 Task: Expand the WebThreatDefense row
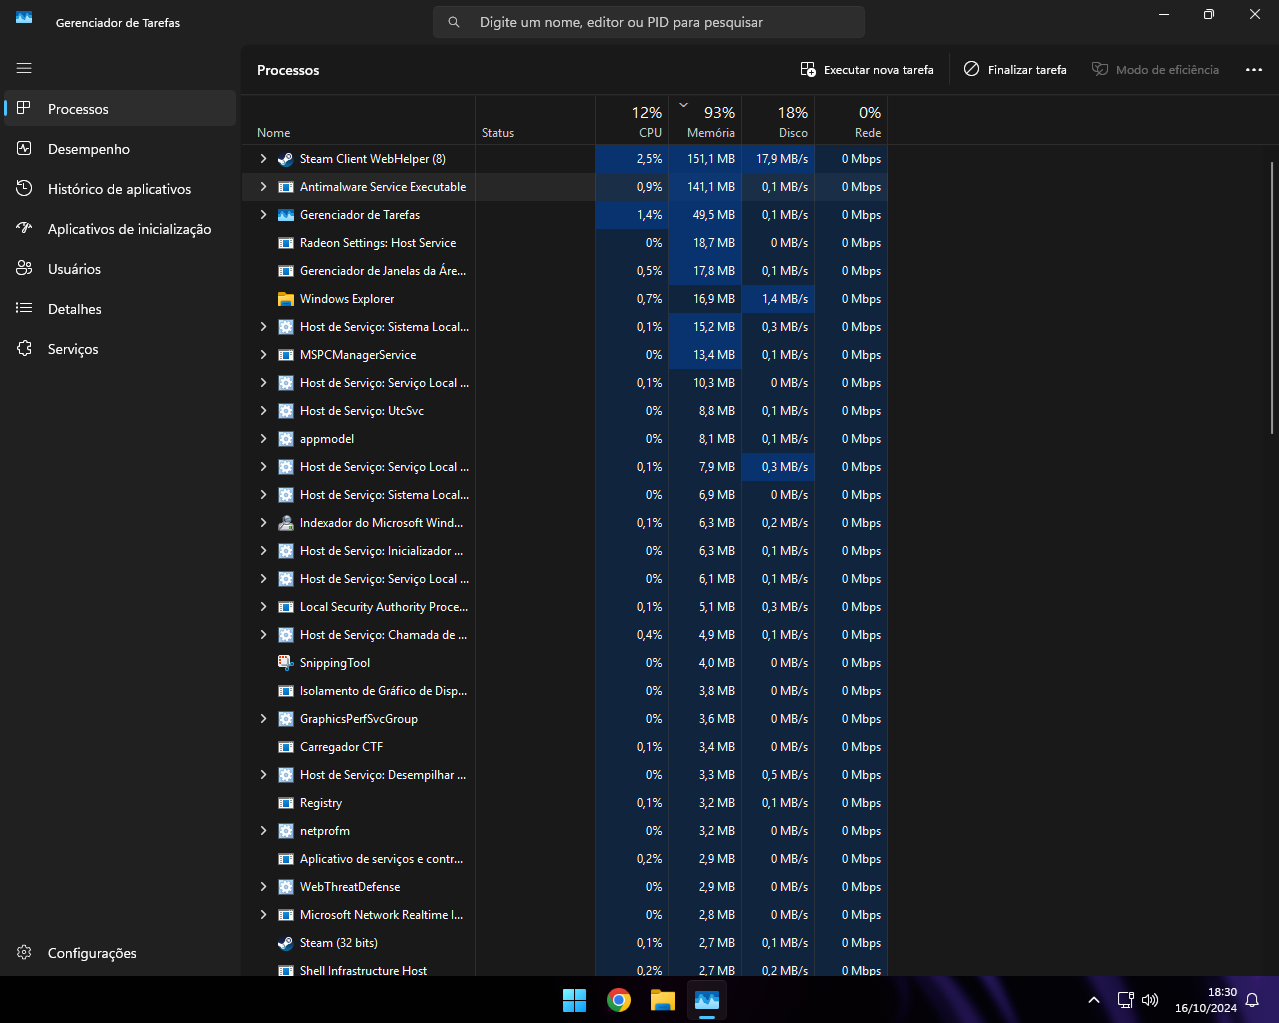pyautogui.click(x=263, y=887)
